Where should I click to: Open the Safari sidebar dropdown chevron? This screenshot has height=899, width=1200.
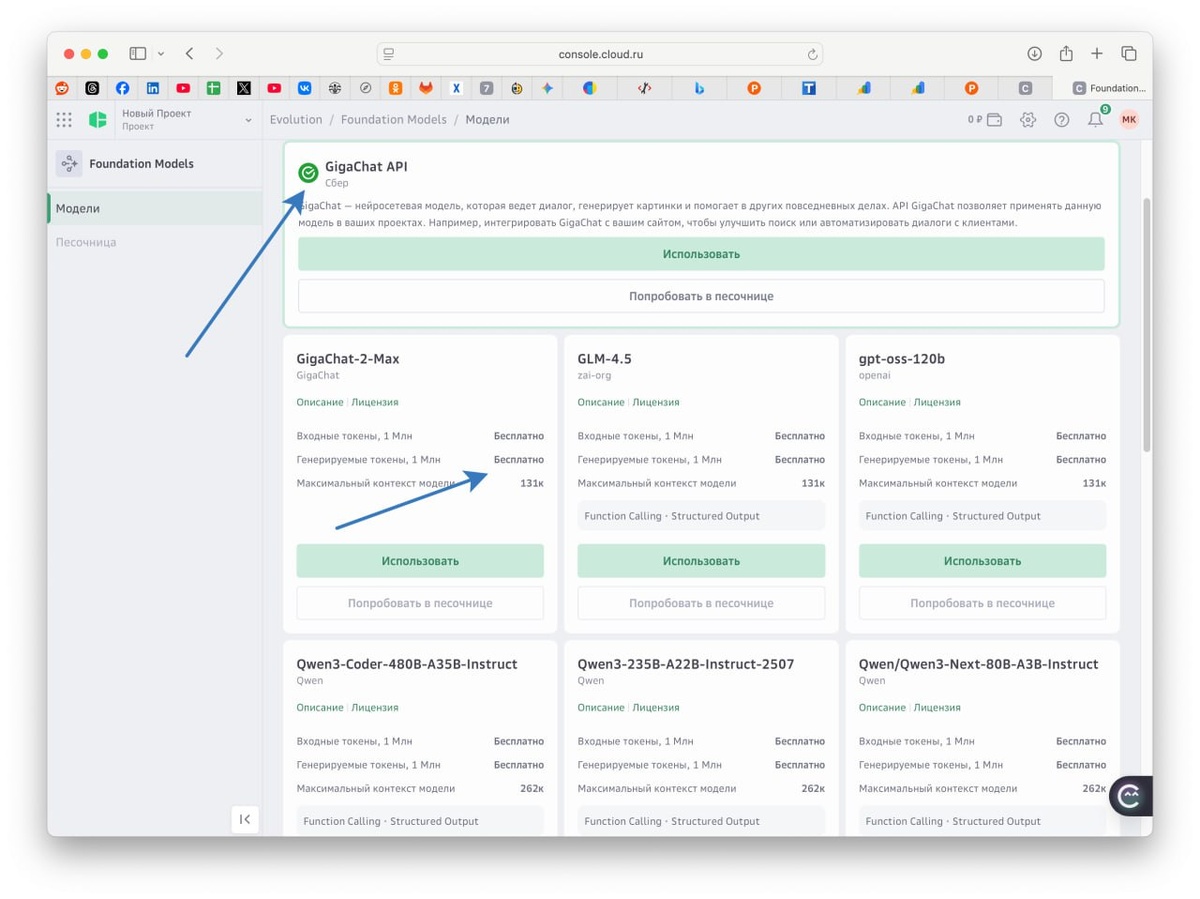161,54
